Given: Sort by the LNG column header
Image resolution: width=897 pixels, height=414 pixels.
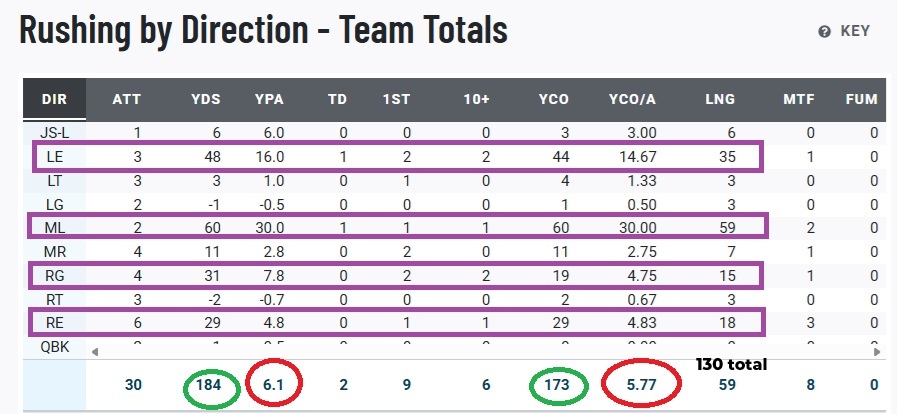Looking at the screenshot, I should tap(719, 99).
